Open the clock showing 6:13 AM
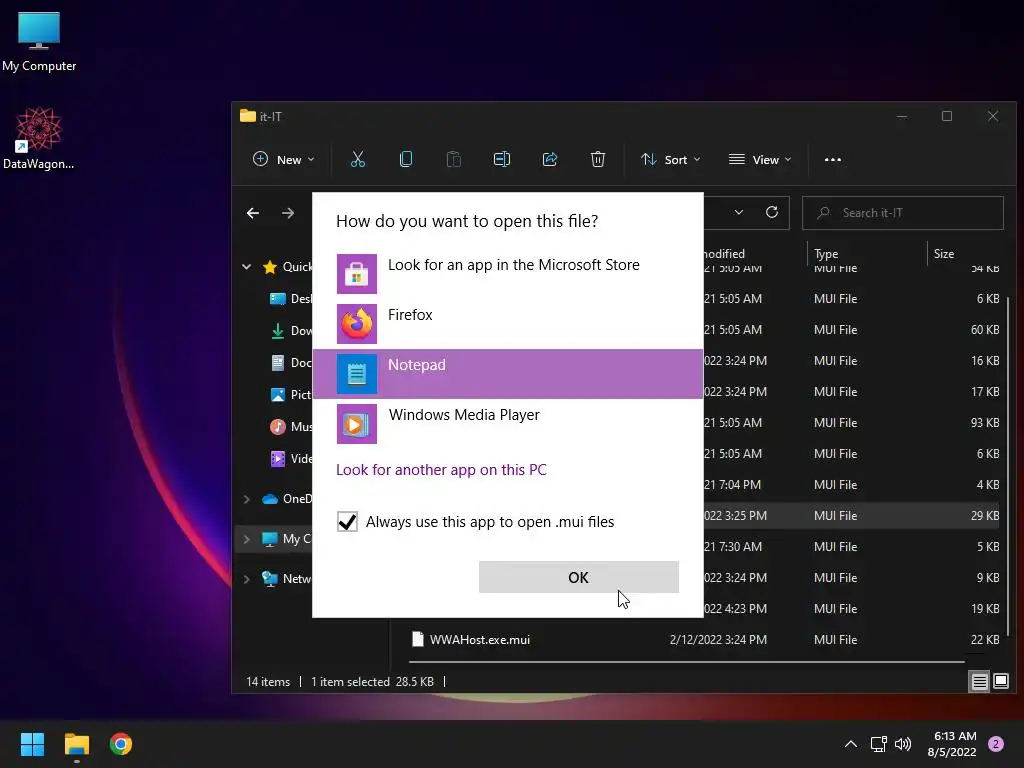 point(952,744)
